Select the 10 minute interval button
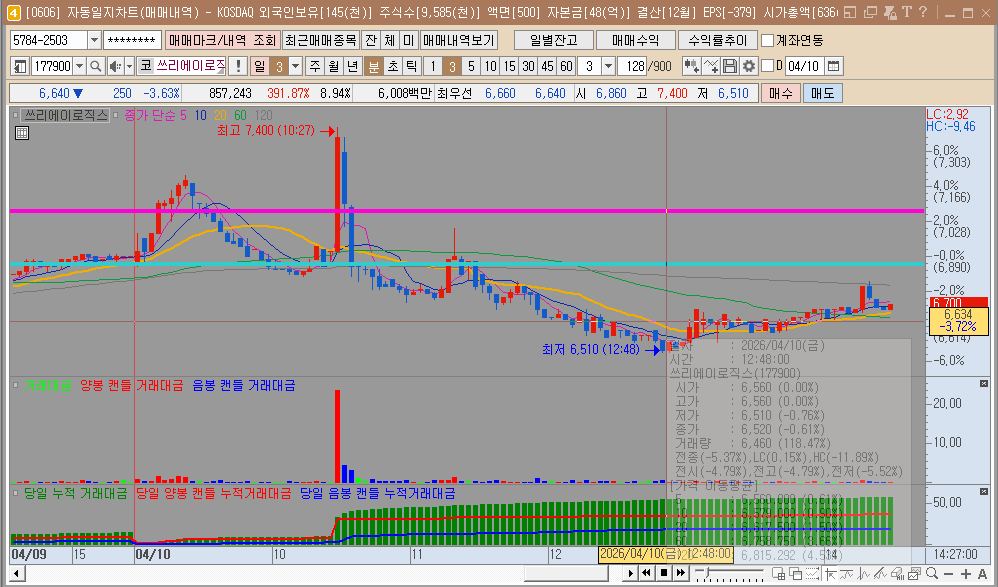This screenshot has width=998, height=587. coord(490,66)
